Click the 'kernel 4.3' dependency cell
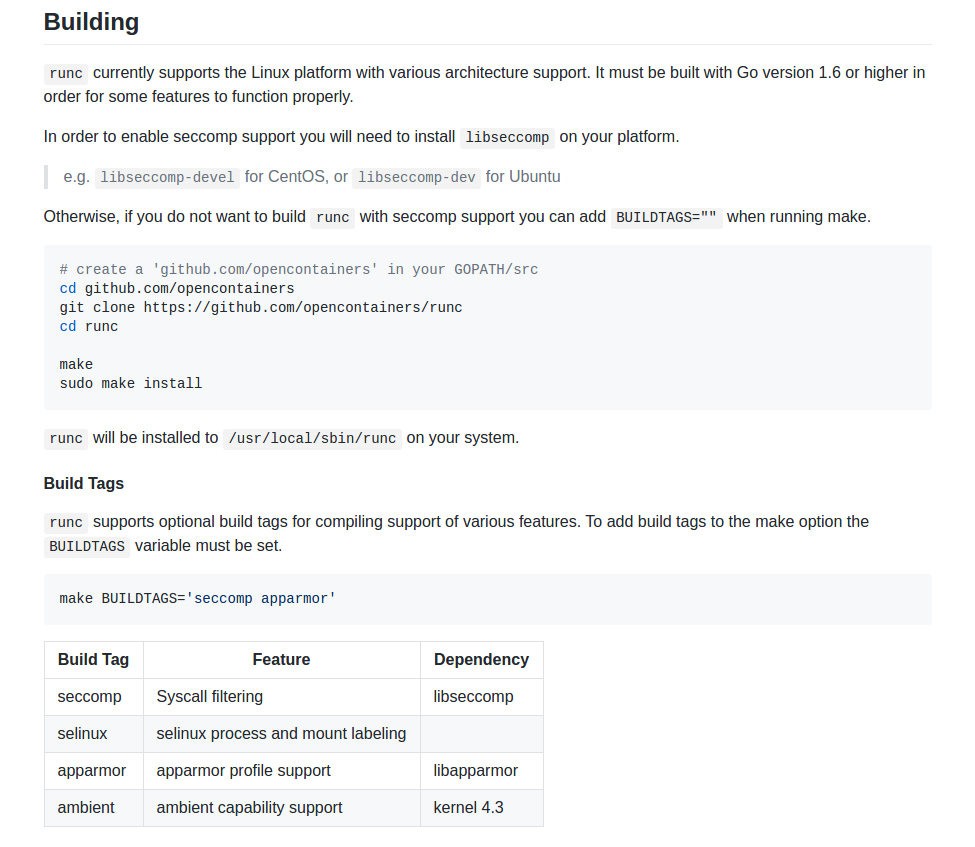The width and height of the screenshot is (975, 847). pos(482,808)
